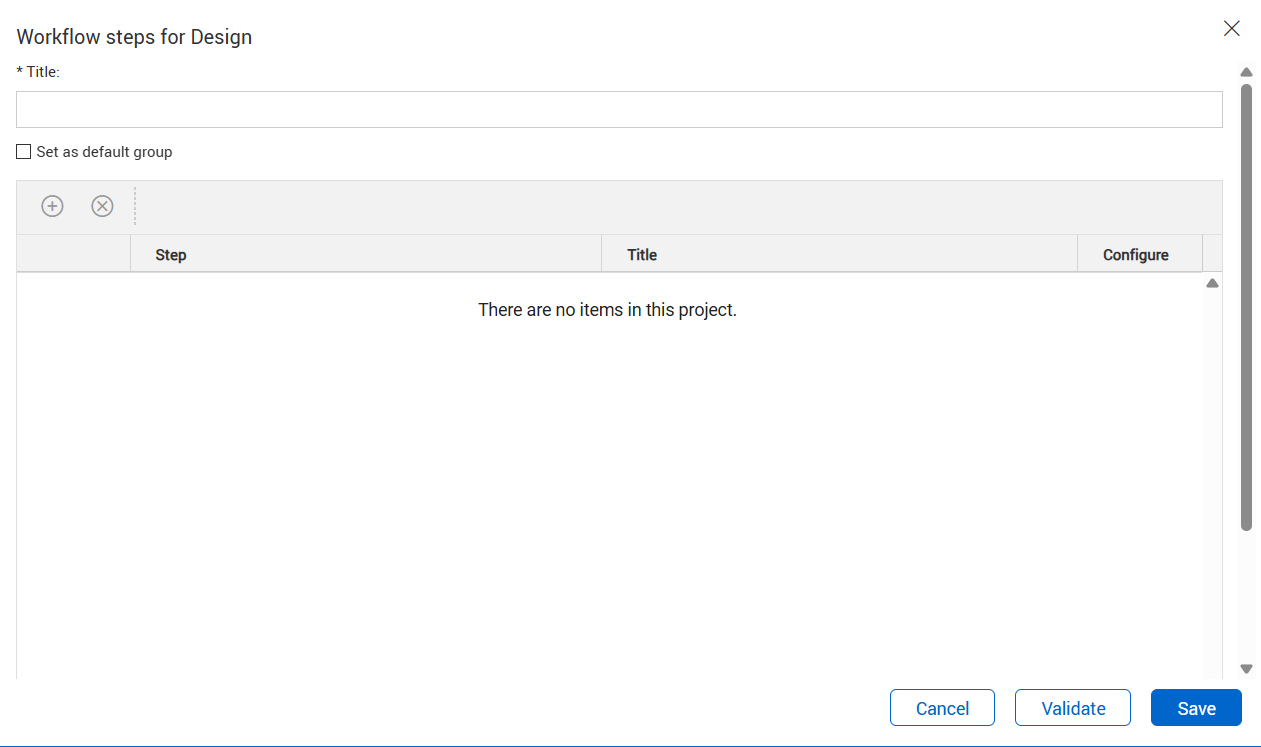Click the steps table scroll-up arrow
This screenshot has height=747, width=1261.
tap(1212, 284)
